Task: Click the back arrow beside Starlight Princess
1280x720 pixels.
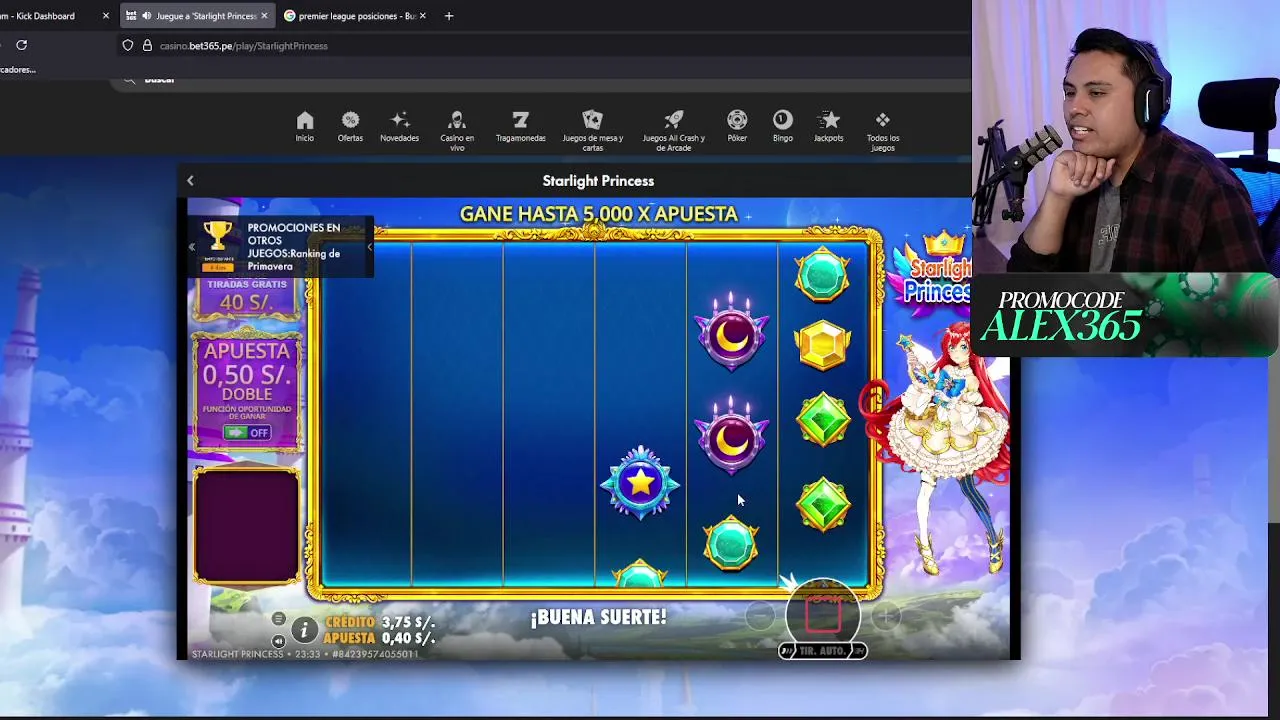Action: (190, 181)
